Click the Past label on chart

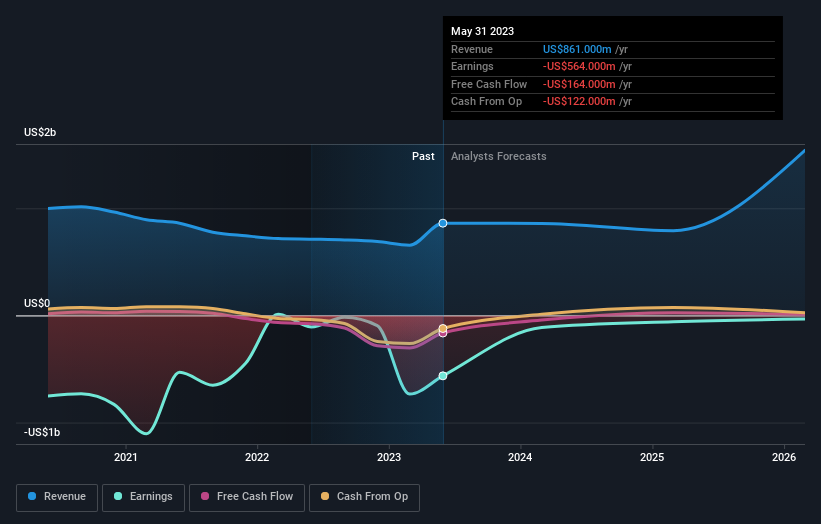[423, 157]
